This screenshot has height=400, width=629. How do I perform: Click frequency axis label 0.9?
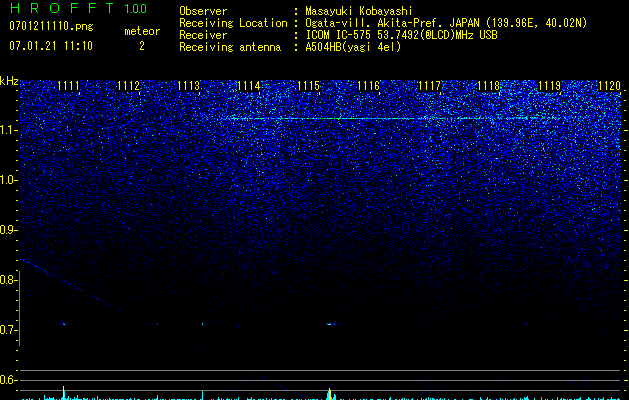pyautogui.click(x=8, y=230)
